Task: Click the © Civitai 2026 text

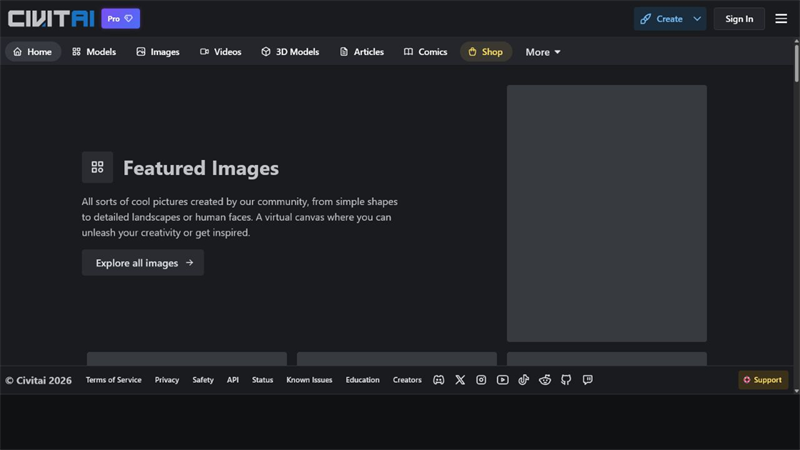Action: pyautogui.click(x=39, y=380)
